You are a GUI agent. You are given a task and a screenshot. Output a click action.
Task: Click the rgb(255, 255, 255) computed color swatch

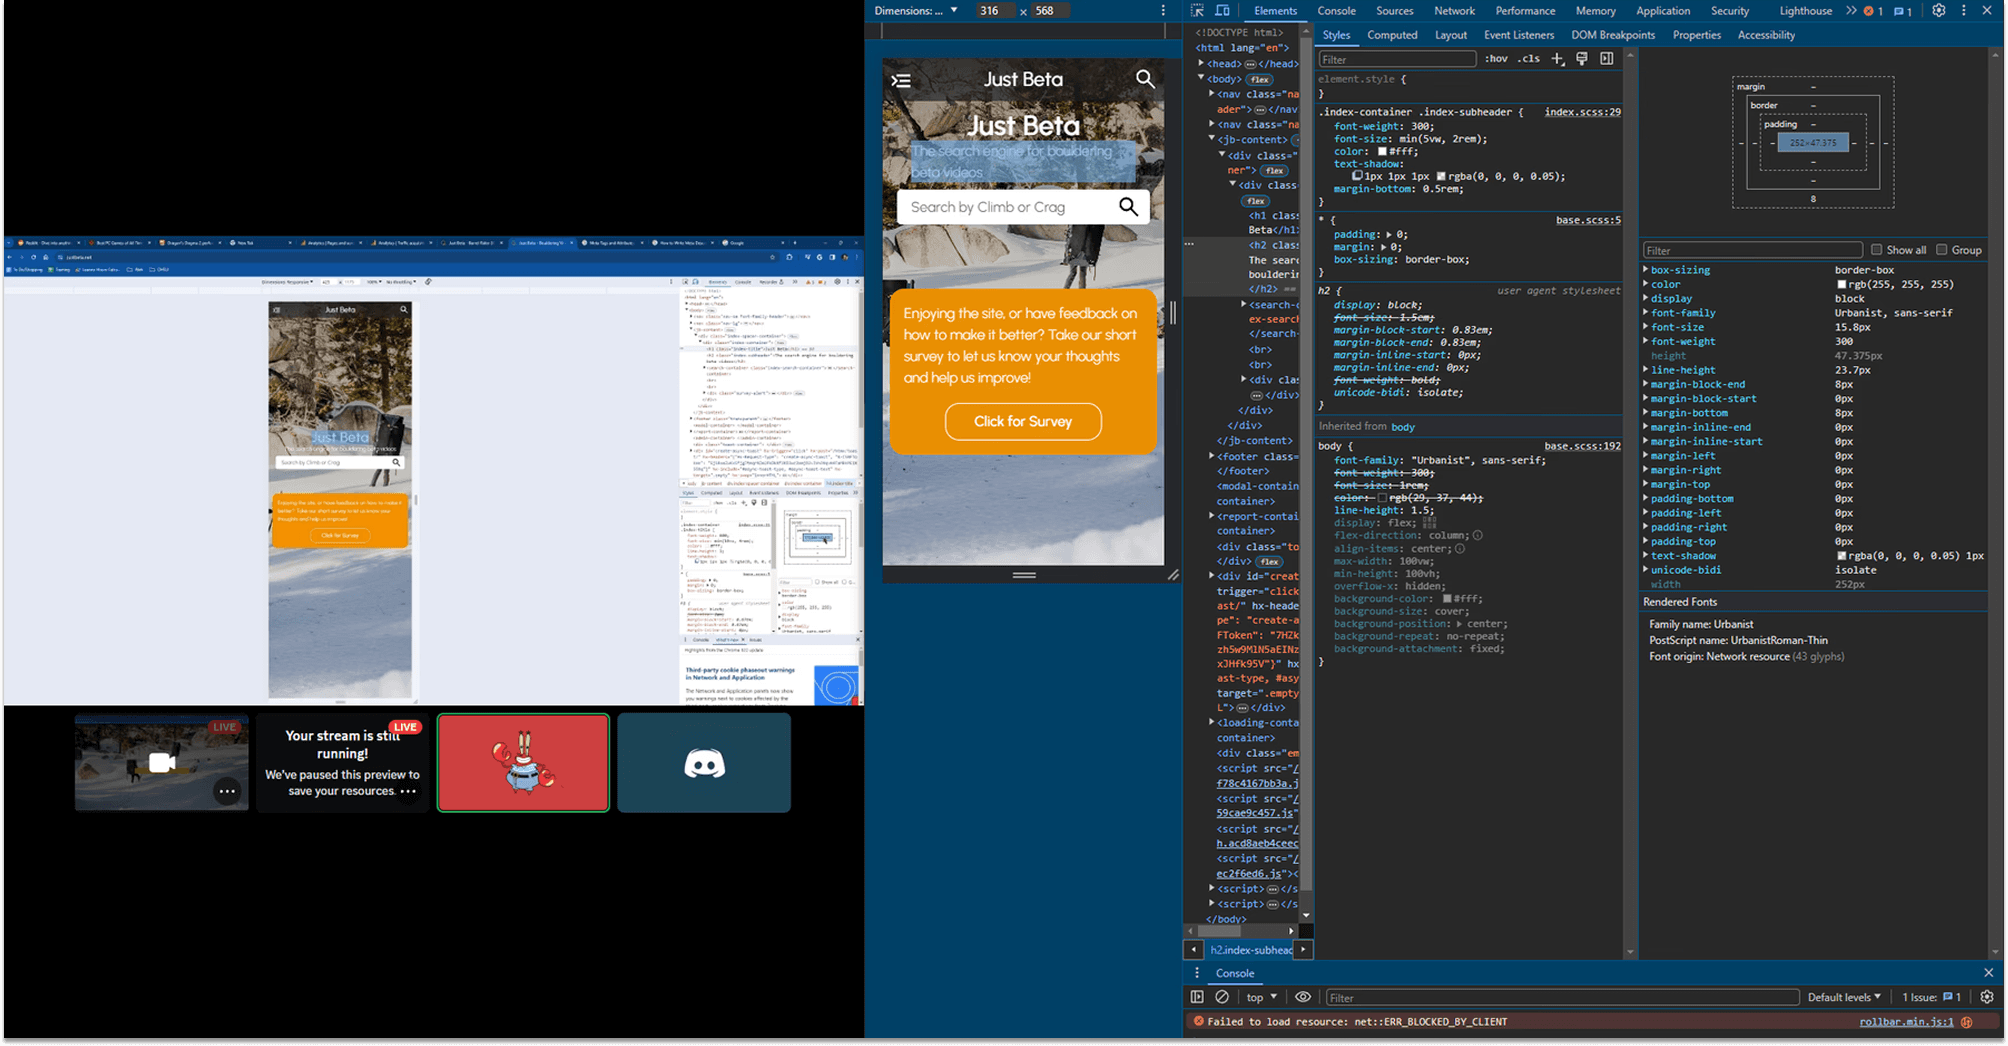(x=1841, y=285)
